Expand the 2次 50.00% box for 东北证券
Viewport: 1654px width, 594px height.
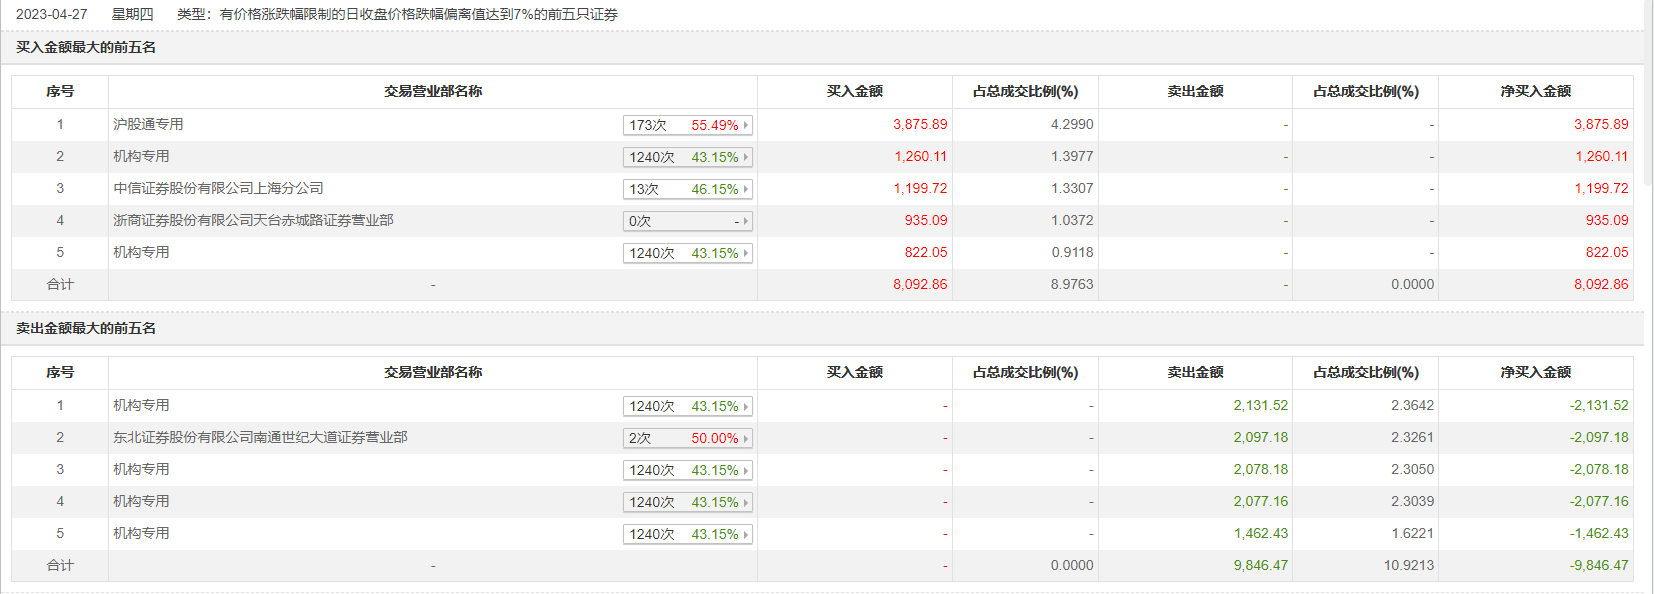click(746, 438)
